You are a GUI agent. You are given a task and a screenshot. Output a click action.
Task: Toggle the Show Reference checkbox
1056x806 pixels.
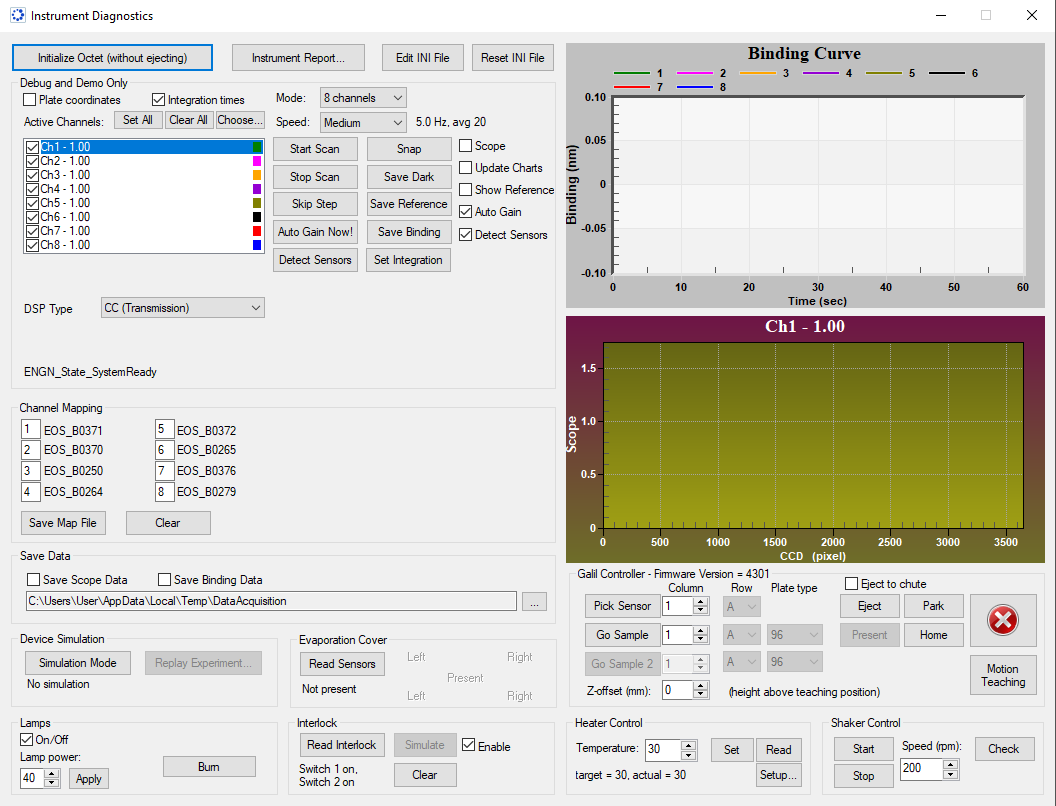pyautogui.click(x=465, y=190)
